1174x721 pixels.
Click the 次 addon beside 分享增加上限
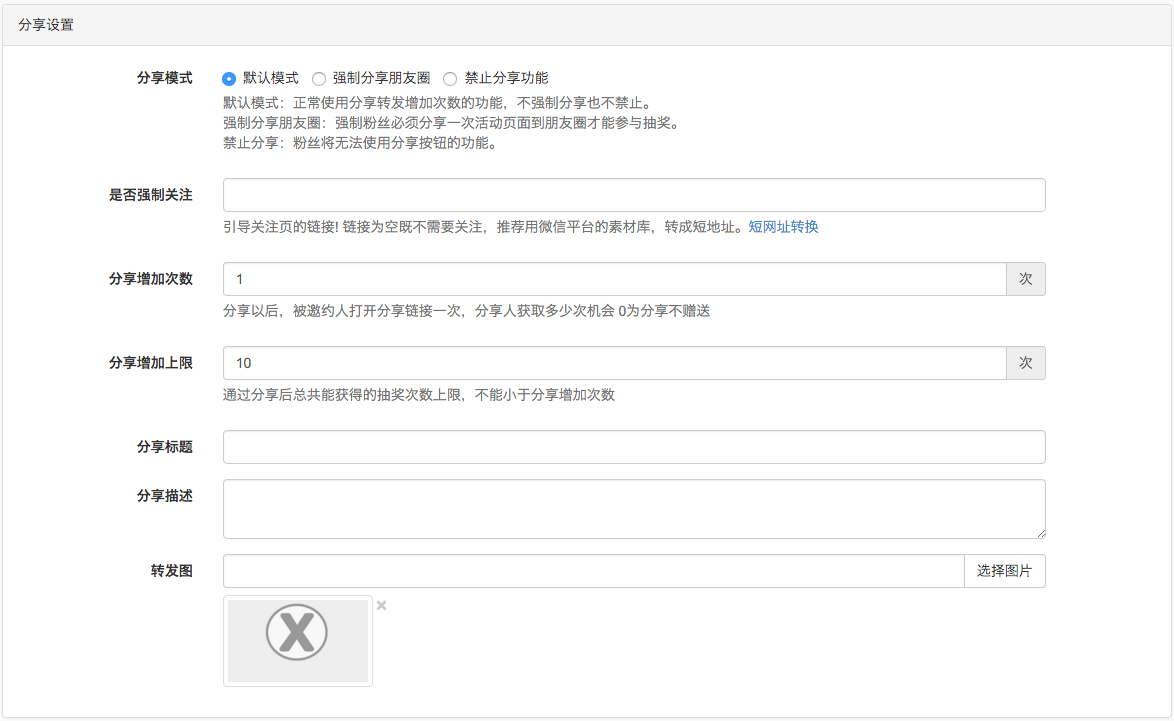click(1026, 362)
